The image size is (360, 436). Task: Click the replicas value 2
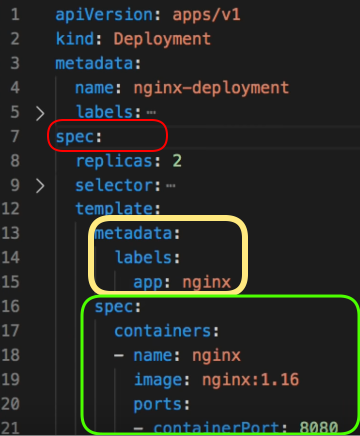coord(177,161)
